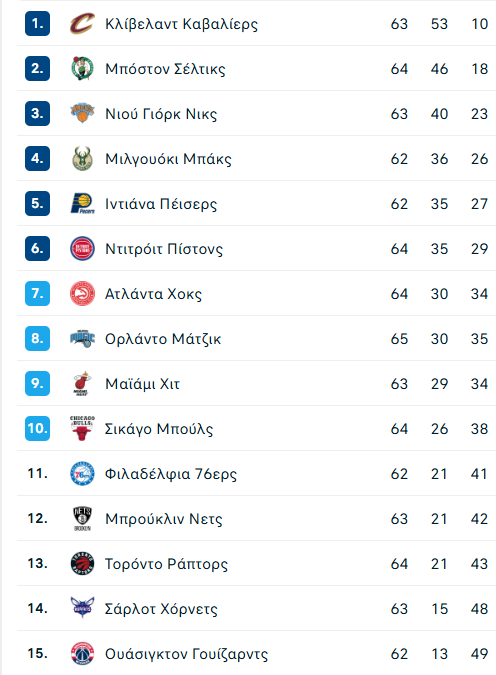
Task: Select the Κλίβελαντ Καβαλίερς team name
Action: coord(181,24)
